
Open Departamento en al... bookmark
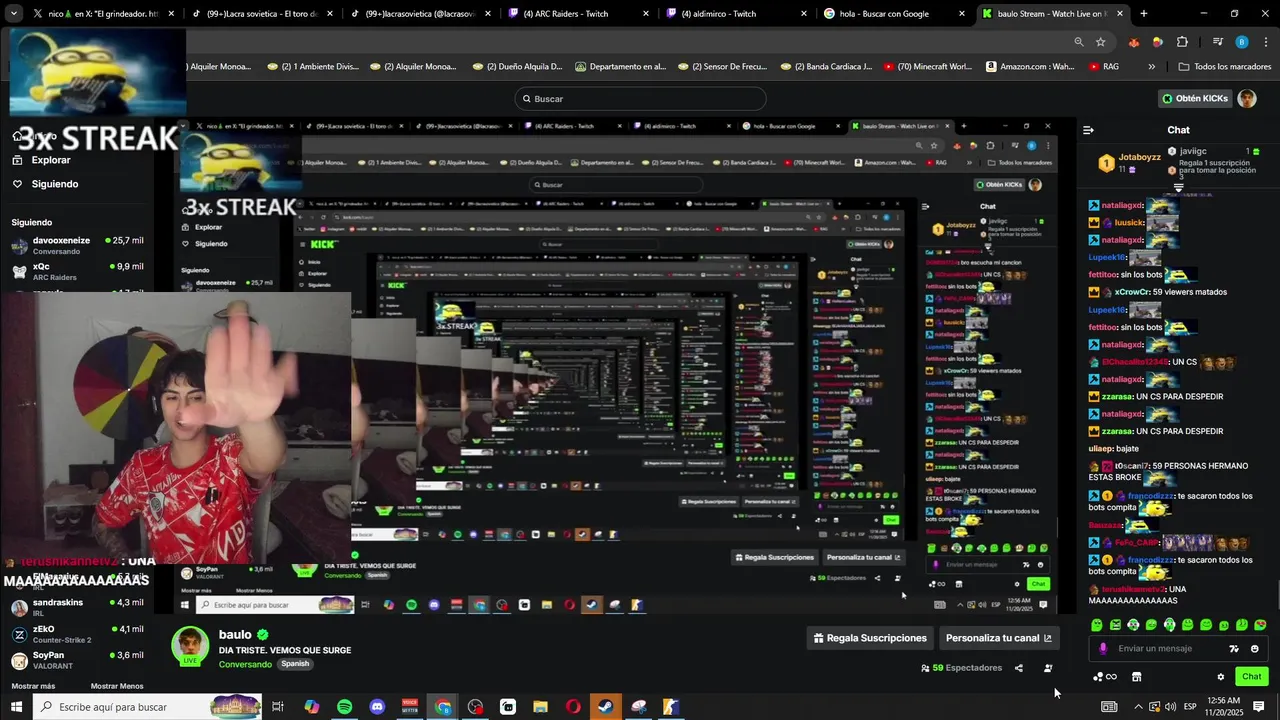coord(619,67)
